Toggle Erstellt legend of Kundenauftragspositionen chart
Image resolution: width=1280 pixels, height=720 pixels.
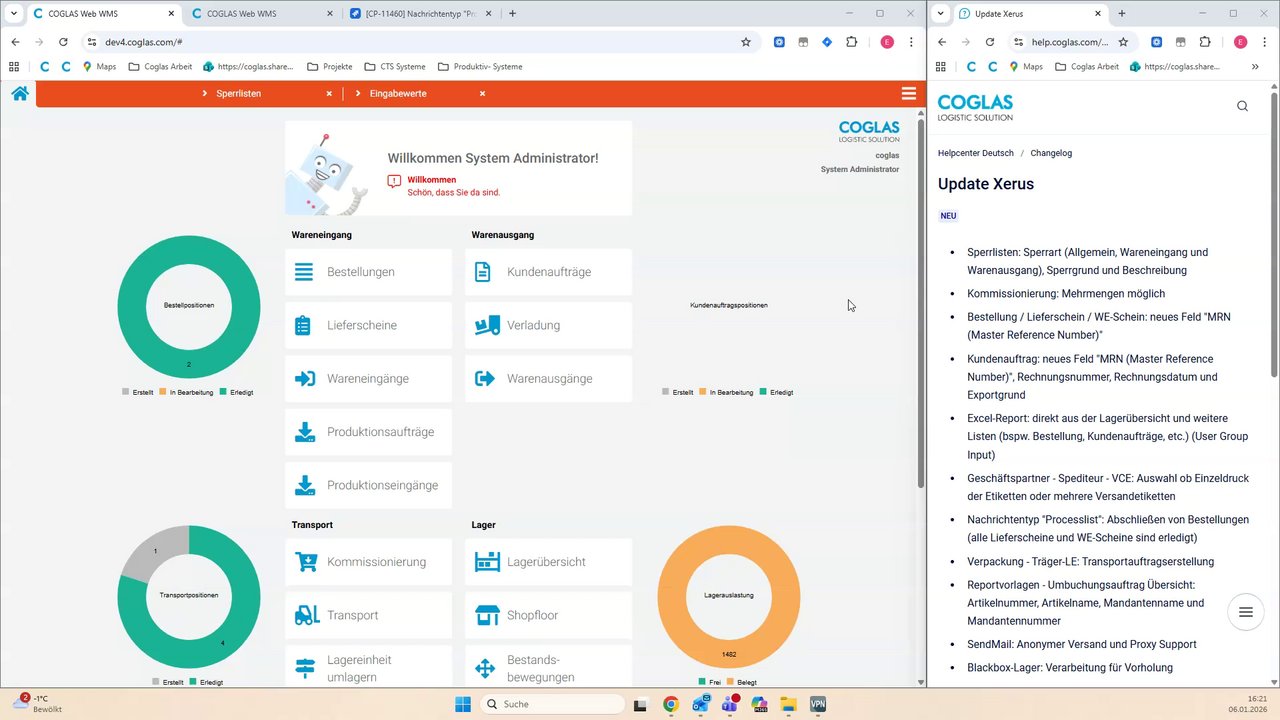(678, 393)
